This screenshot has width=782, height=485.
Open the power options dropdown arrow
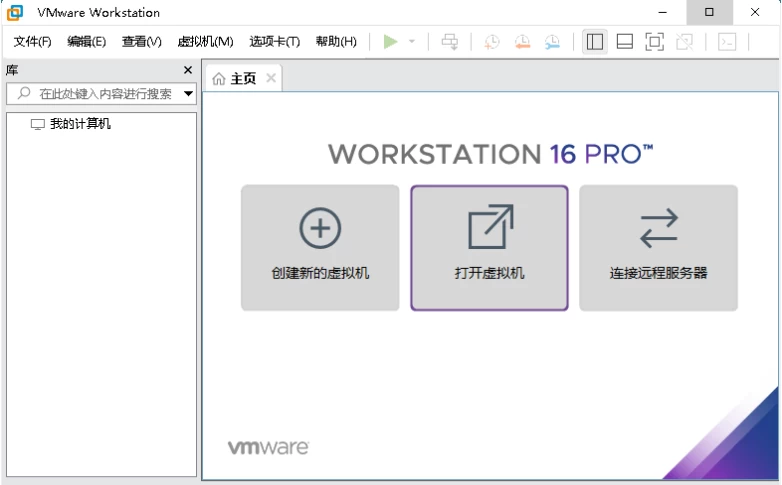tap(411, 42)
